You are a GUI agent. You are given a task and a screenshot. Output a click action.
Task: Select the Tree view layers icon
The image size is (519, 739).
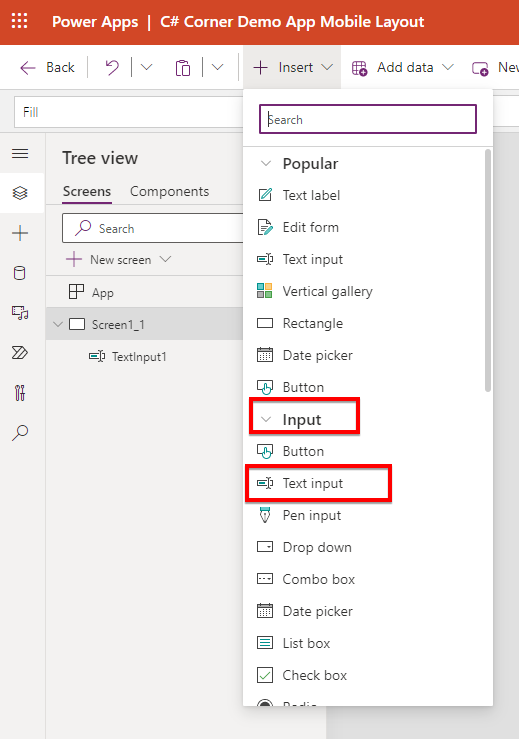tap(20, 193)
